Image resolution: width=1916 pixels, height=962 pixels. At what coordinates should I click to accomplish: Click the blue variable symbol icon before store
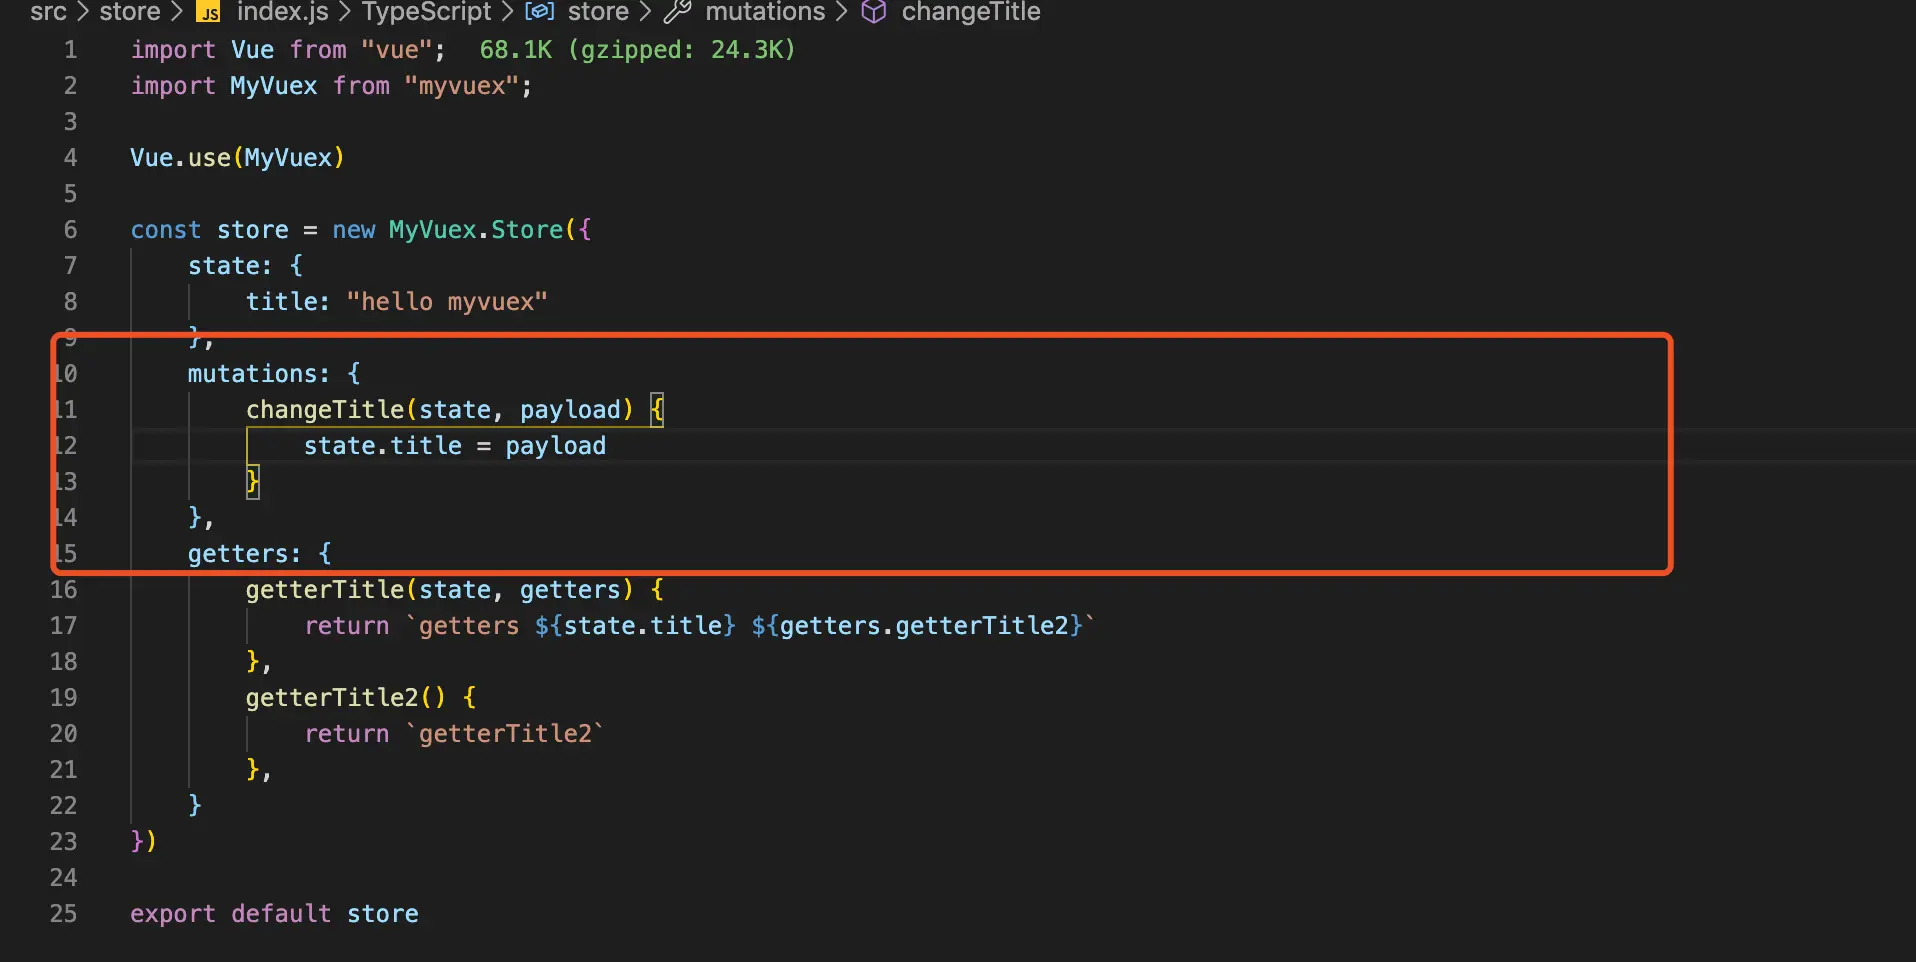[x=540, y=12]
